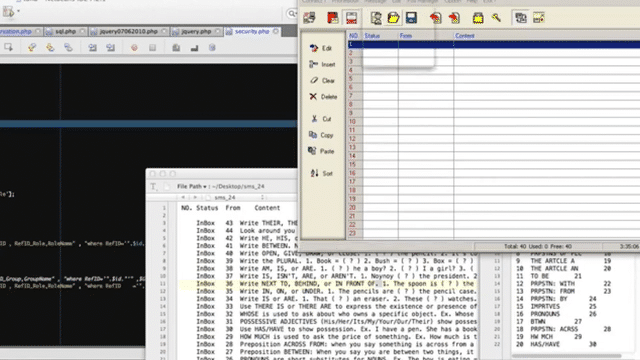
Task: Switch to the jquery07062010.php tab
Action: [129, 31]
